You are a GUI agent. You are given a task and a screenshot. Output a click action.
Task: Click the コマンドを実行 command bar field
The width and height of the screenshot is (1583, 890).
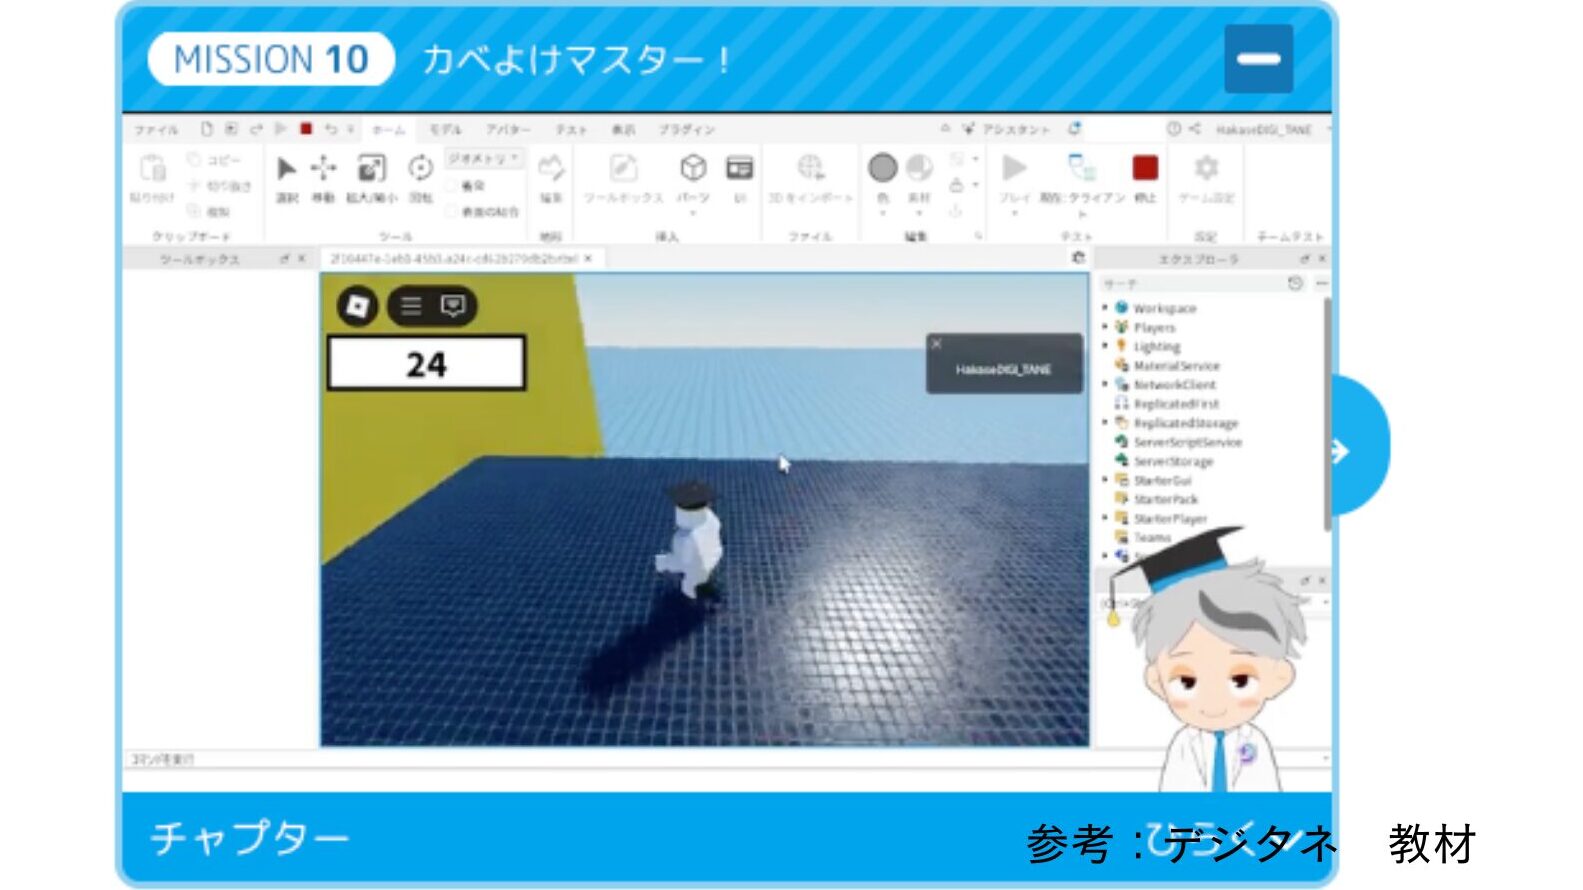[x=725, y=759]
